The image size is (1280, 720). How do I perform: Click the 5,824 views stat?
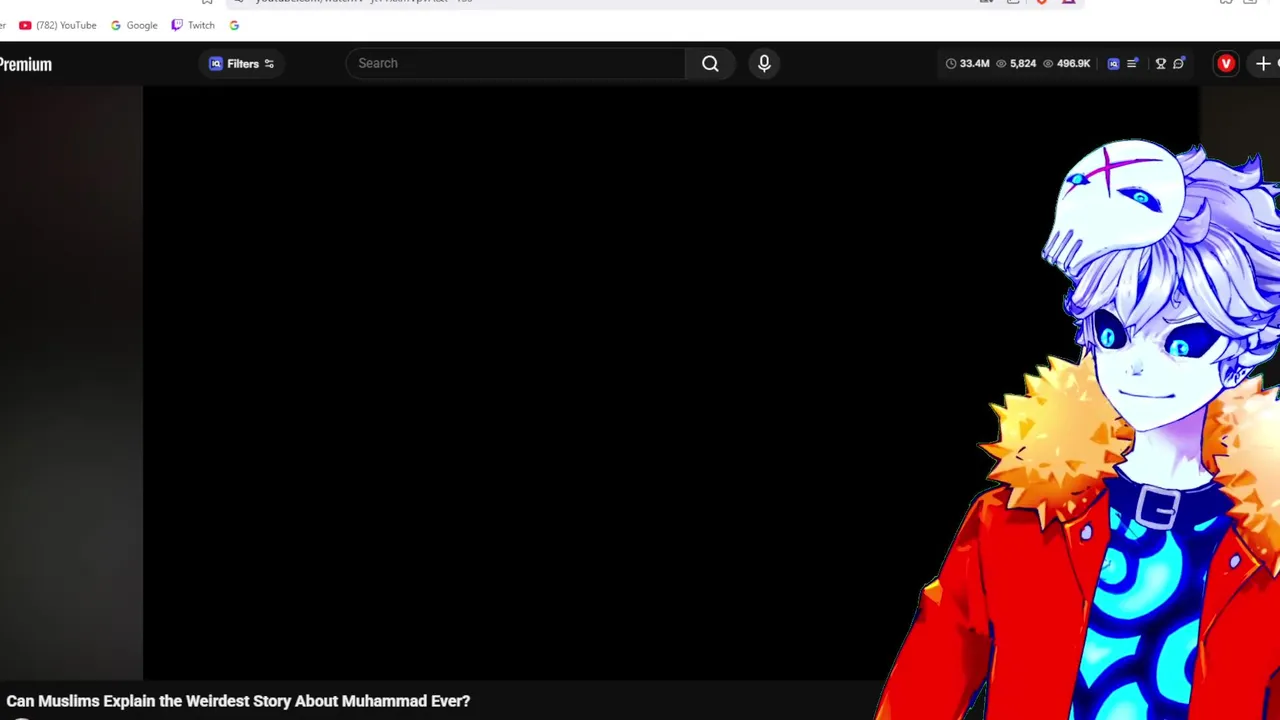(x=1015, y=64)
